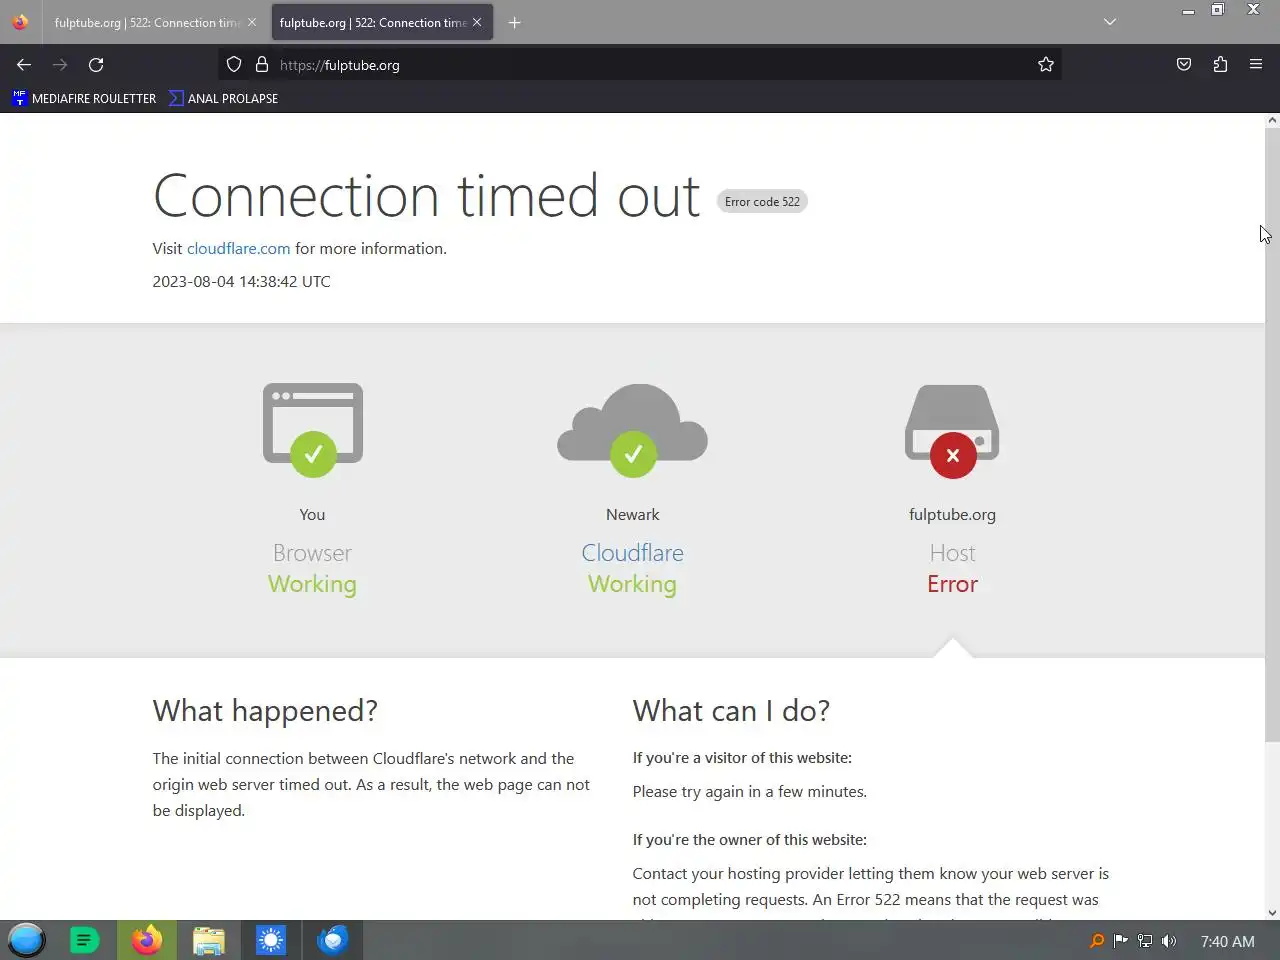The width and height of the screenshot is (1280, 960).
Task: Click the What happened? heading
Action: pyautogui.click(x=265, y=711)
